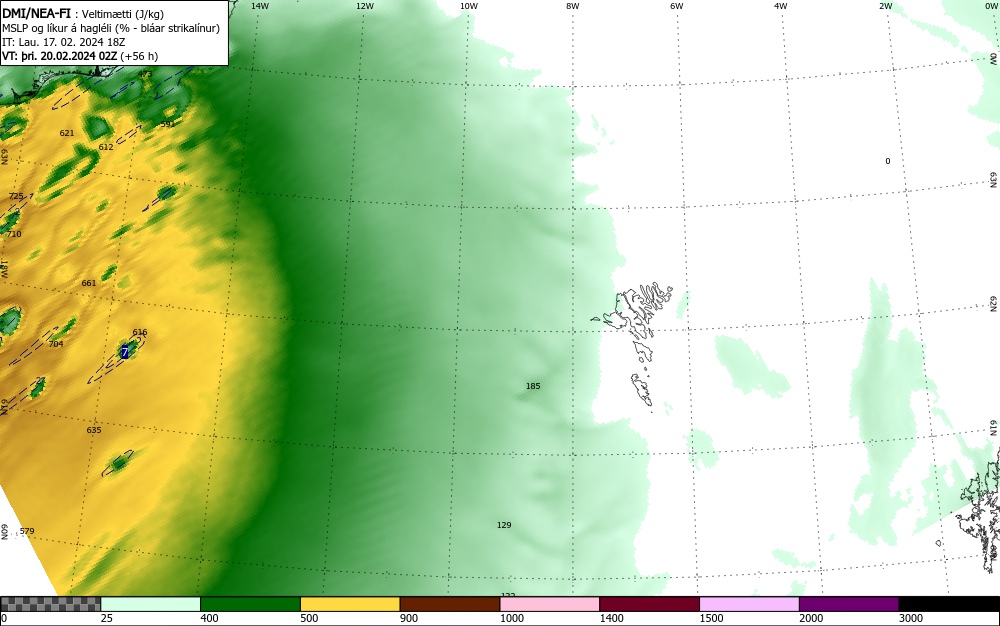Click the legend scale value 400
The image size is (1000, 626).
pyautogui.click(x=209, y=618)
